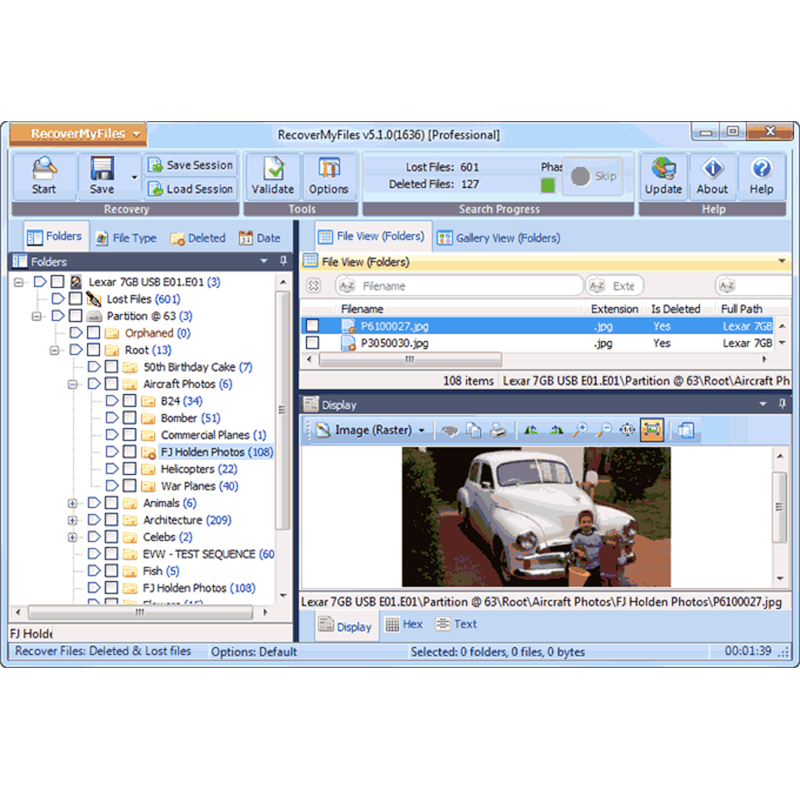Click the rotate right icon

556,430
